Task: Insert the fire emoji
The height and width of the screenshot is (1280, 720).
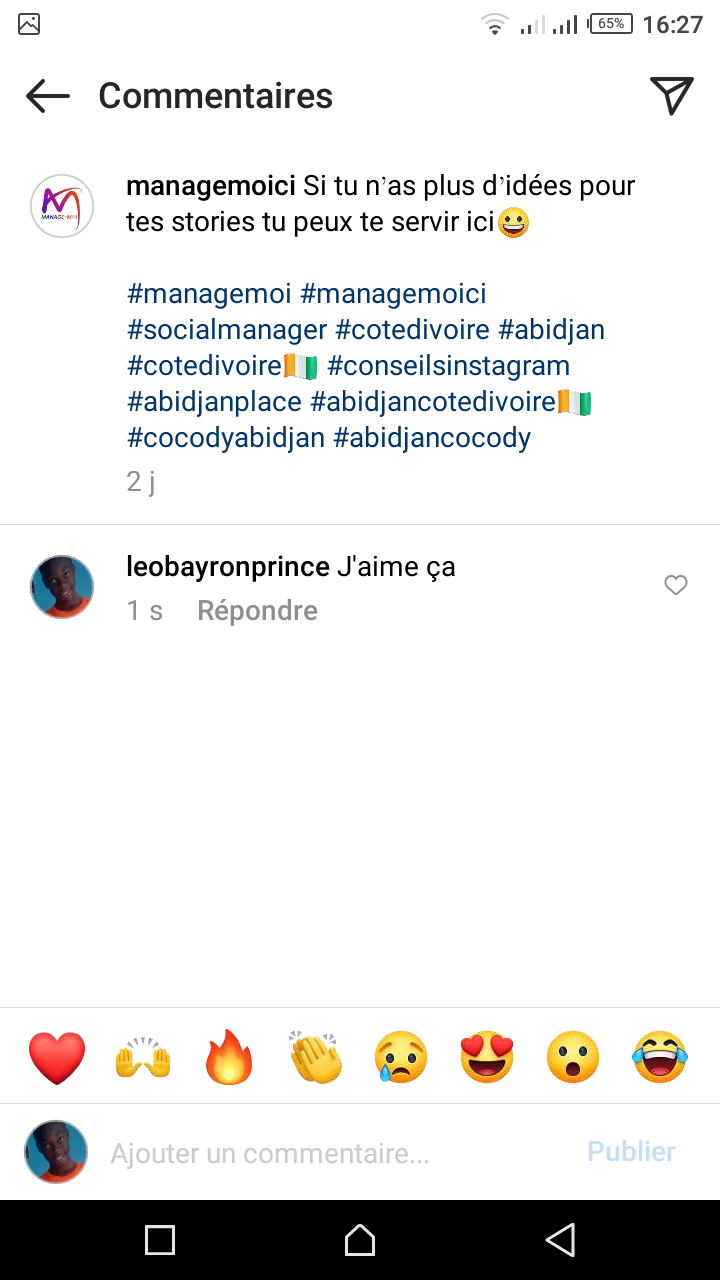Action: (x=230, y=1057)
